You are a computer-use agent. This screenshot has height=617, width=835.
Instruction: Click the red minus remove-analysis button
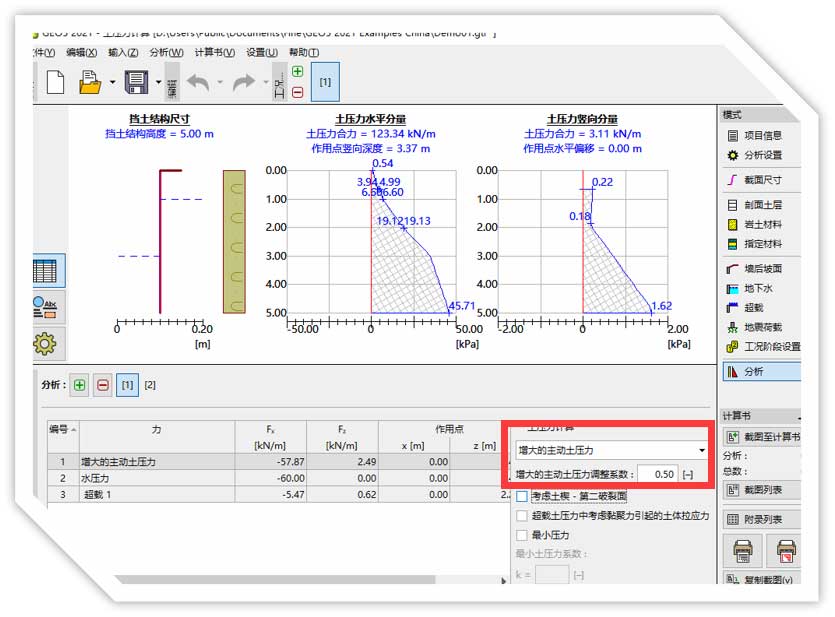[103, 385]
